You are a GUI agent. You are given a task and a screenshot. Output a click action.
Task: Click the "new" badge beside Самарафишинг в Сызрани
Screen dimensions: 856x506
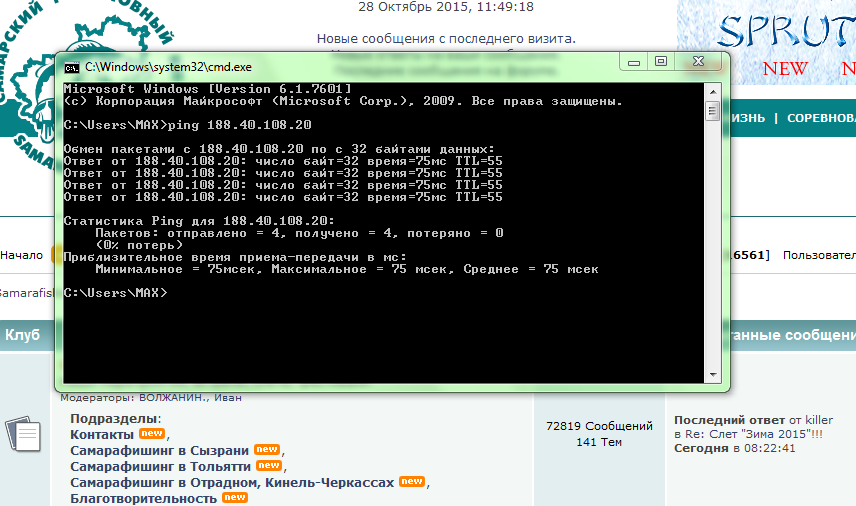(x=266, y=450)
